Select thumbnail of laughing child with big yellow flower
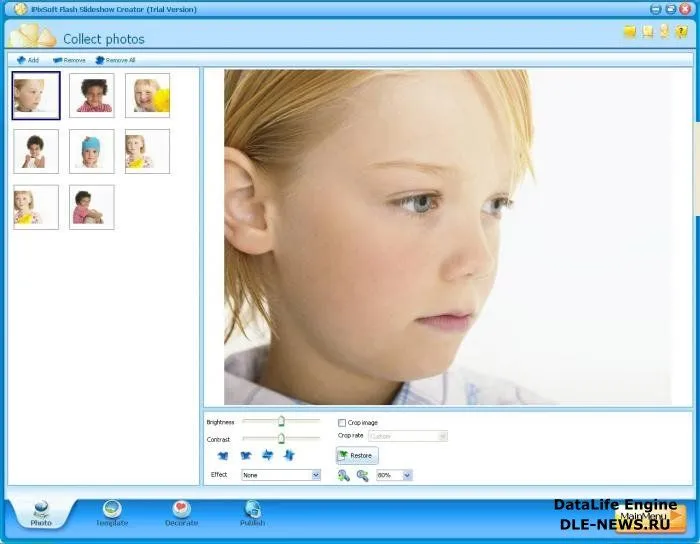The image size is (700, 544). (x=148, y=96)
